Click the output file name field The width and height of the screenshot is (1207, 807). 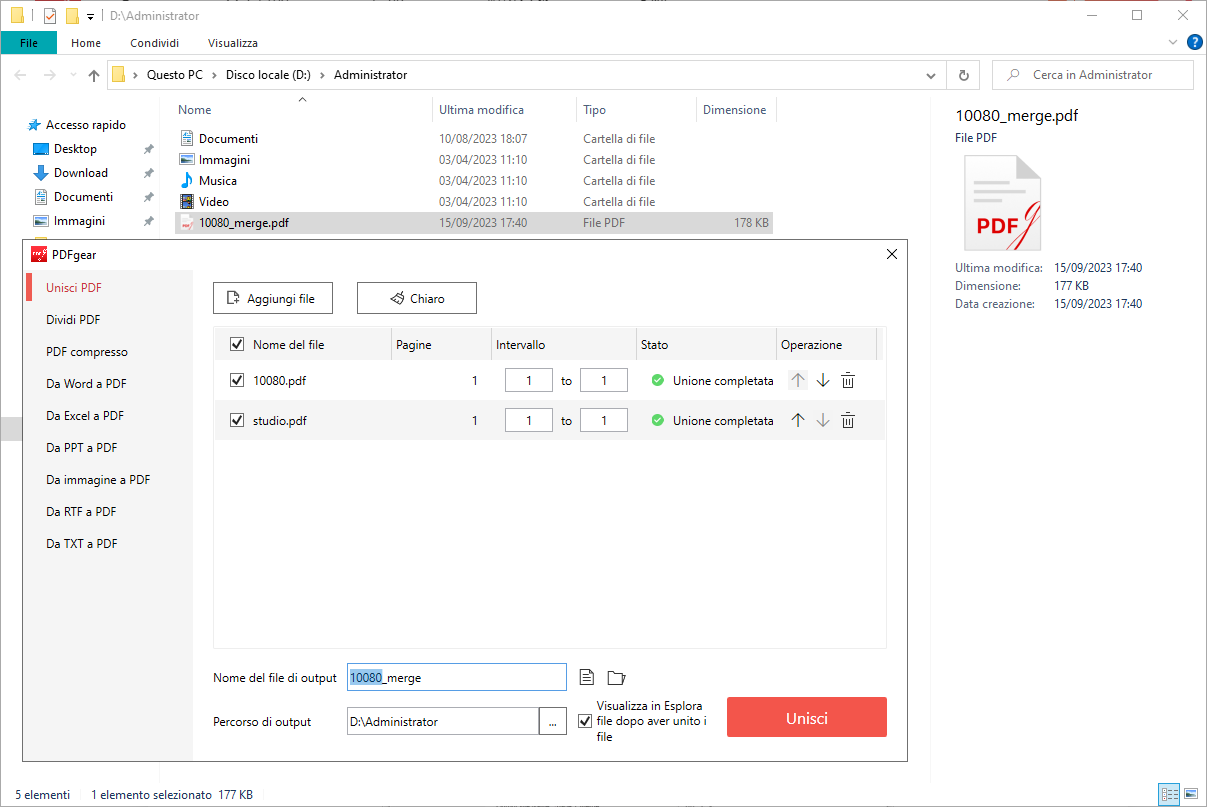pos(456,678)
